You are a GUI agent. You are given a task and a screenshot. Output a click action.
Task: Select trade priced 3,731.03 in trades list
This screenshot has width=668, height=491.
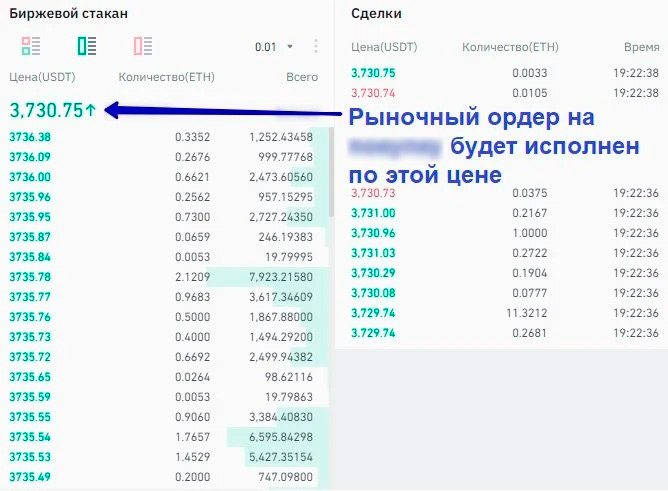505,253
